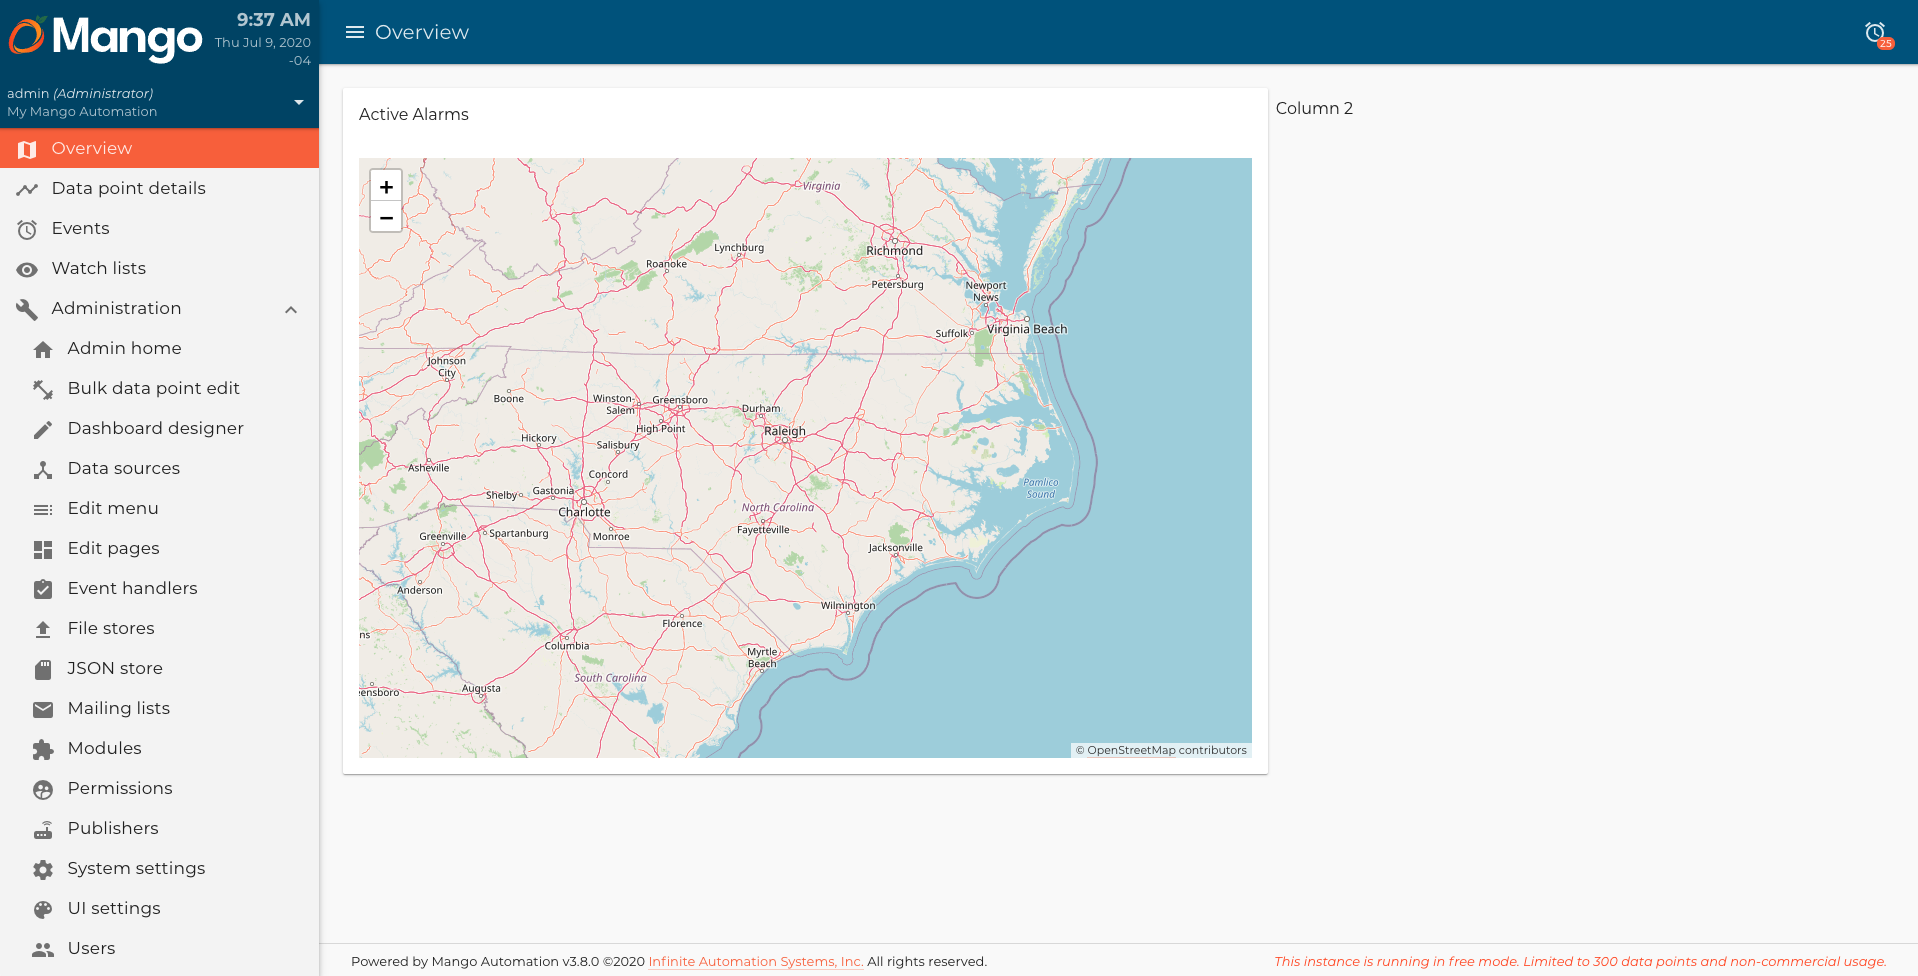Open the active alarms clock icon

click(1876, 32)
